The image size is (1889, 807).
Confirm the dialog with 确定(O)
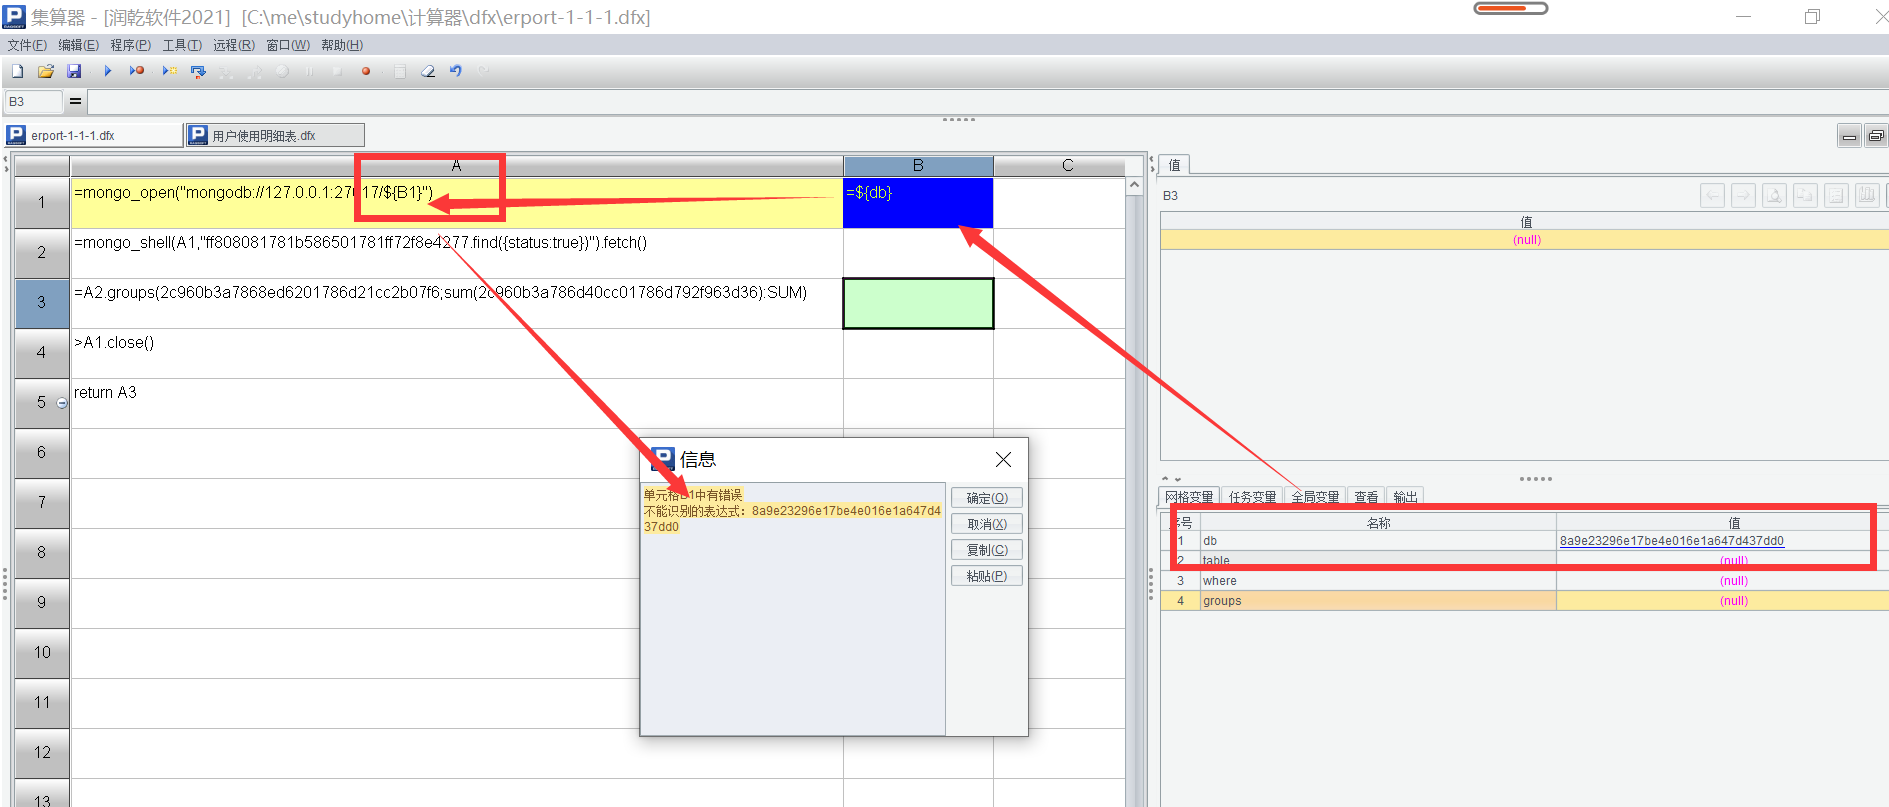(987, 498)
